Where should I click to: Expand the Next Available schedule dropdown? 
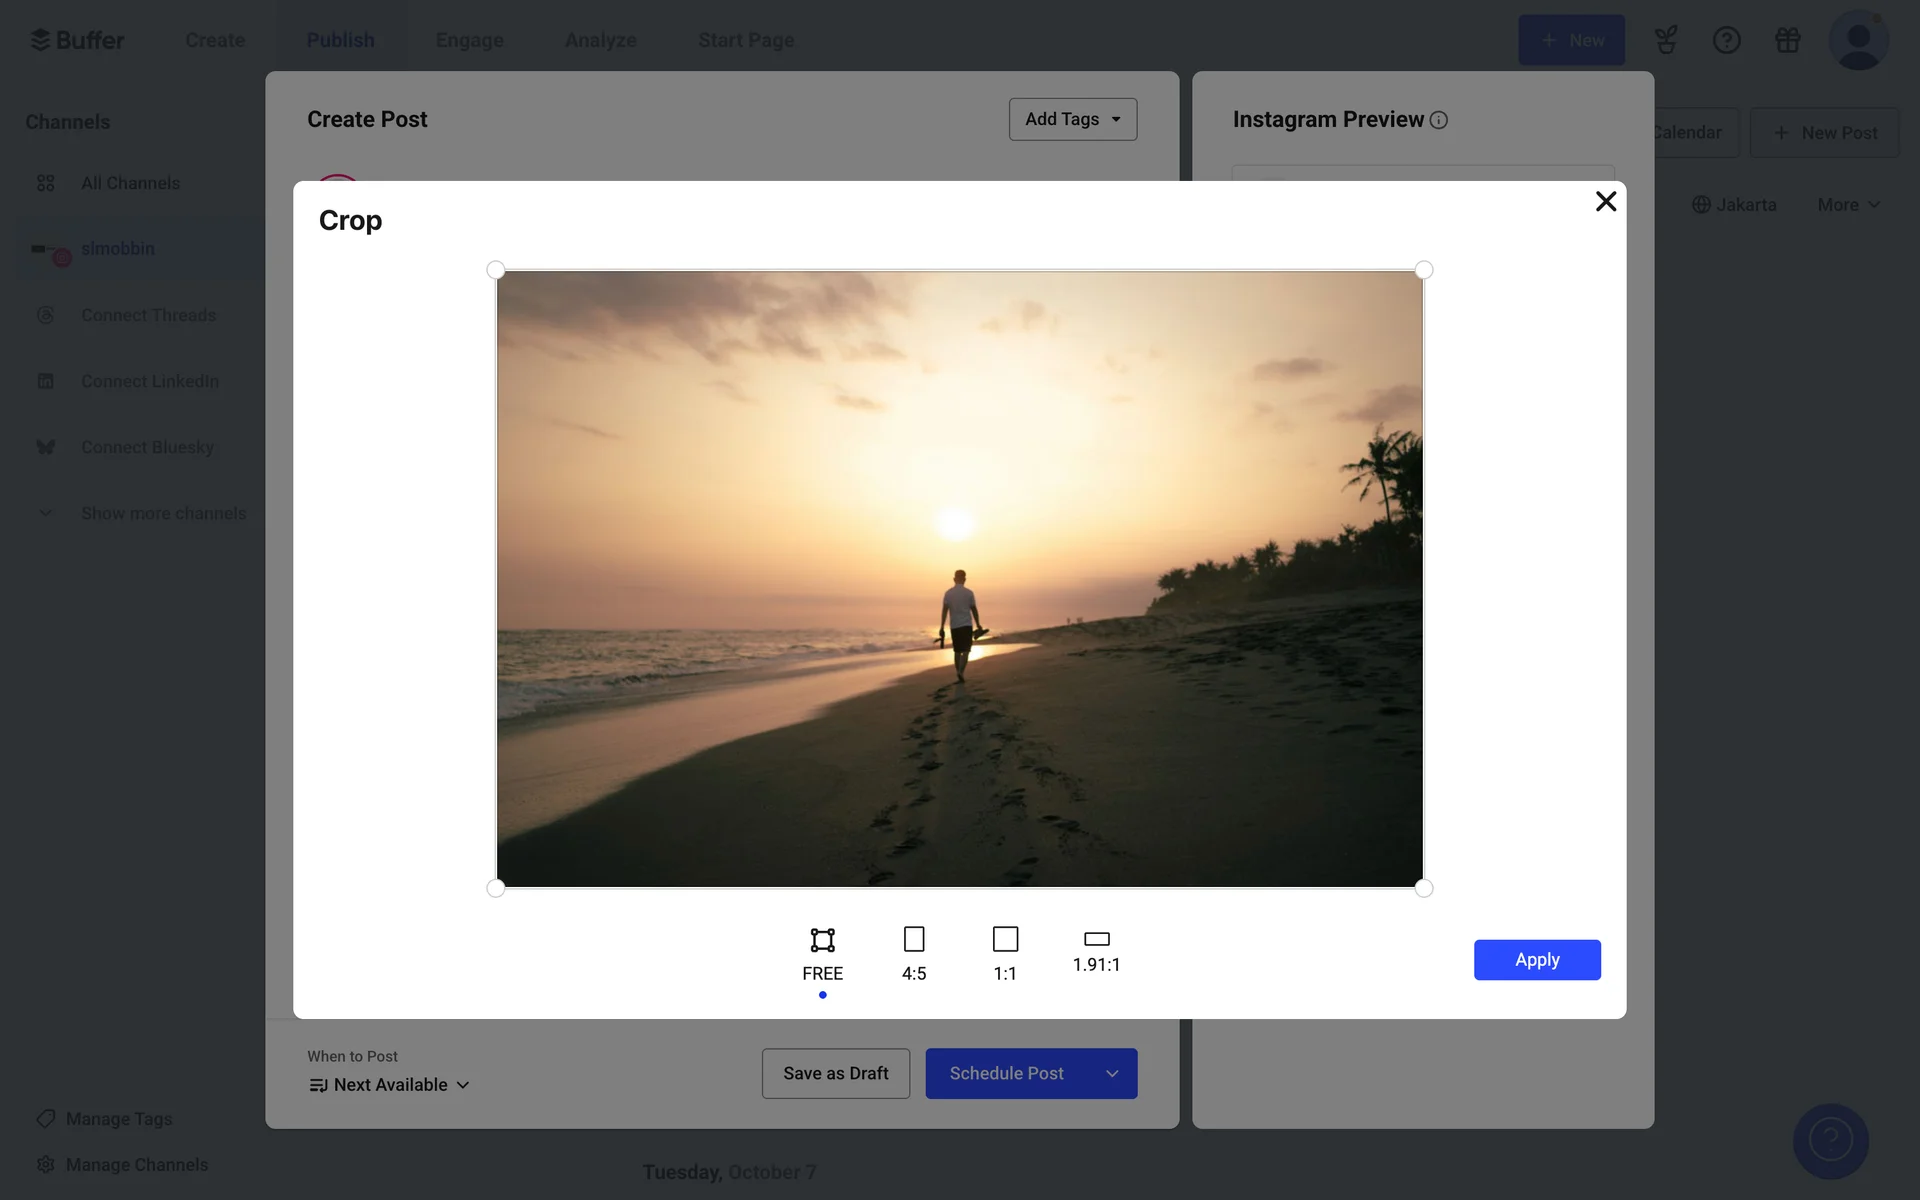[390, 1085]
